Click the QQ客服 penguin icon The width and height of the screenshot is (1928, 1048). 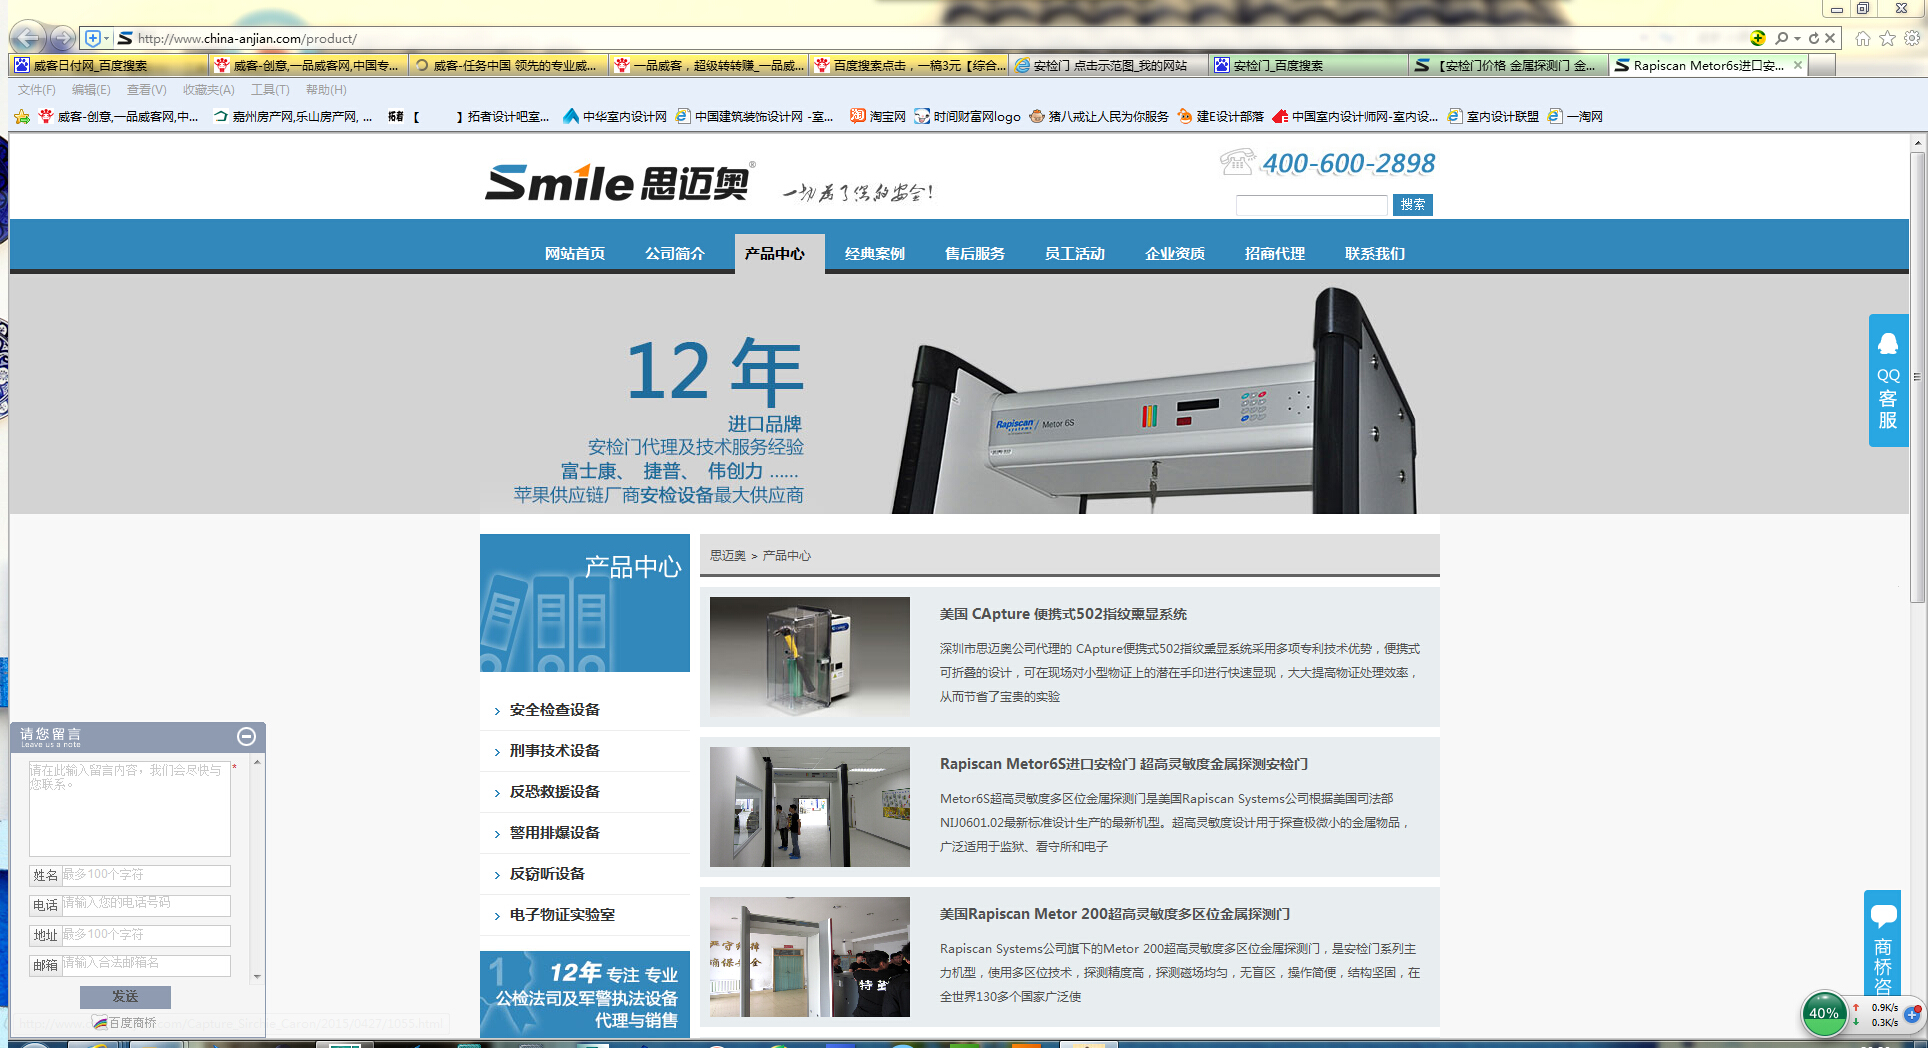click(1888, 345)
